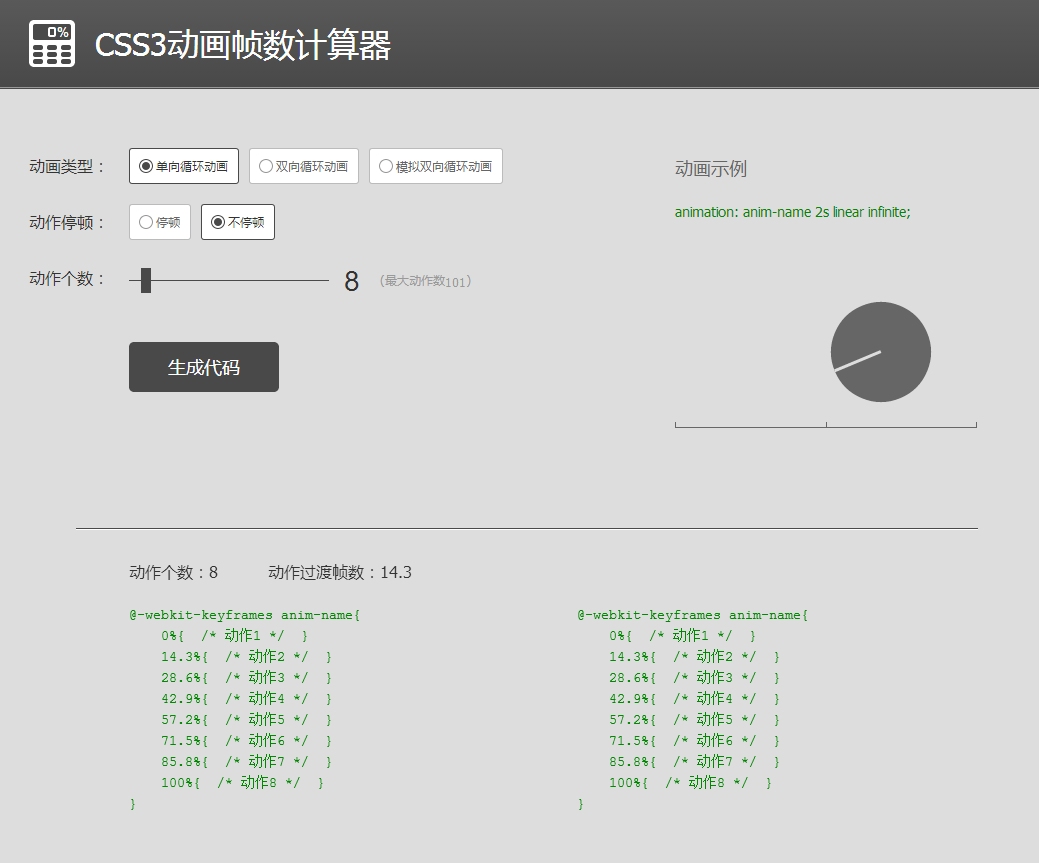
Task: Click the 动作过渡帧数：14.3 label
Action: [x=340, y=572]
